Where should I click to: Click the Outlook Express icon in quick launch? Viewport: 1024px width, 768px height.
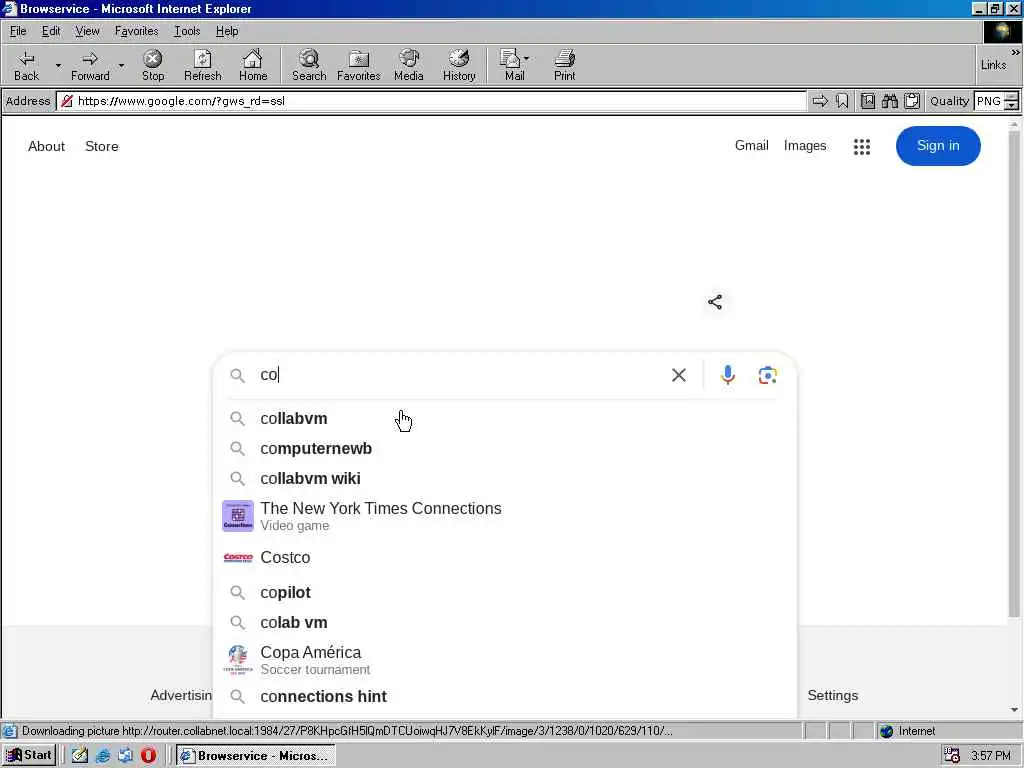(x=125, y=756)
